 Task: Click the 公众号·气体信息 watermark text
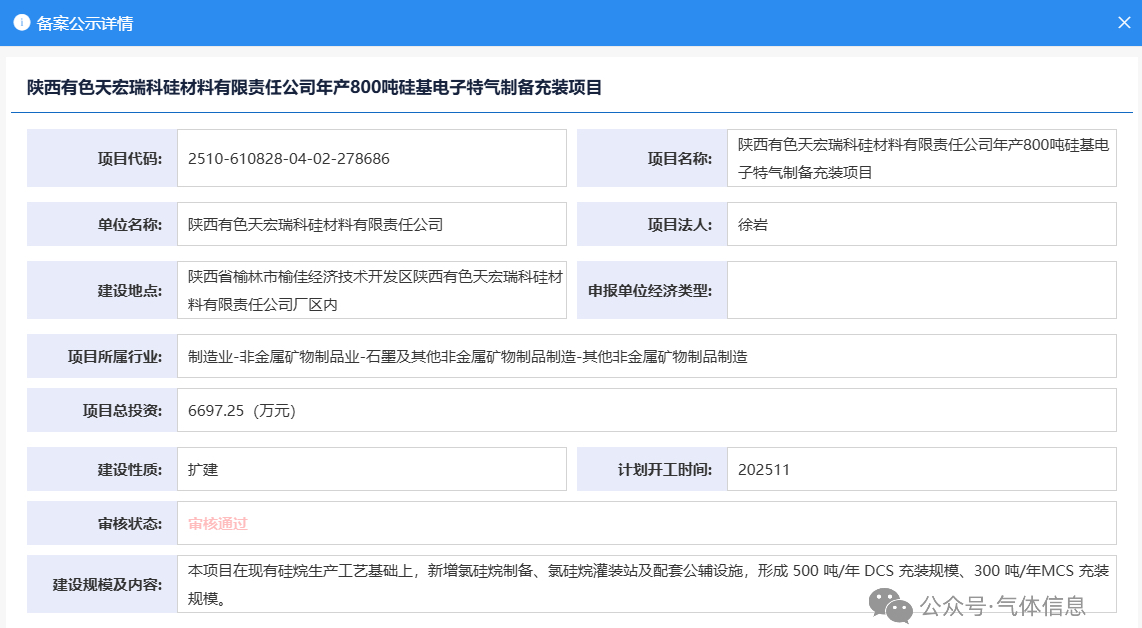[x=1002, y=605]
